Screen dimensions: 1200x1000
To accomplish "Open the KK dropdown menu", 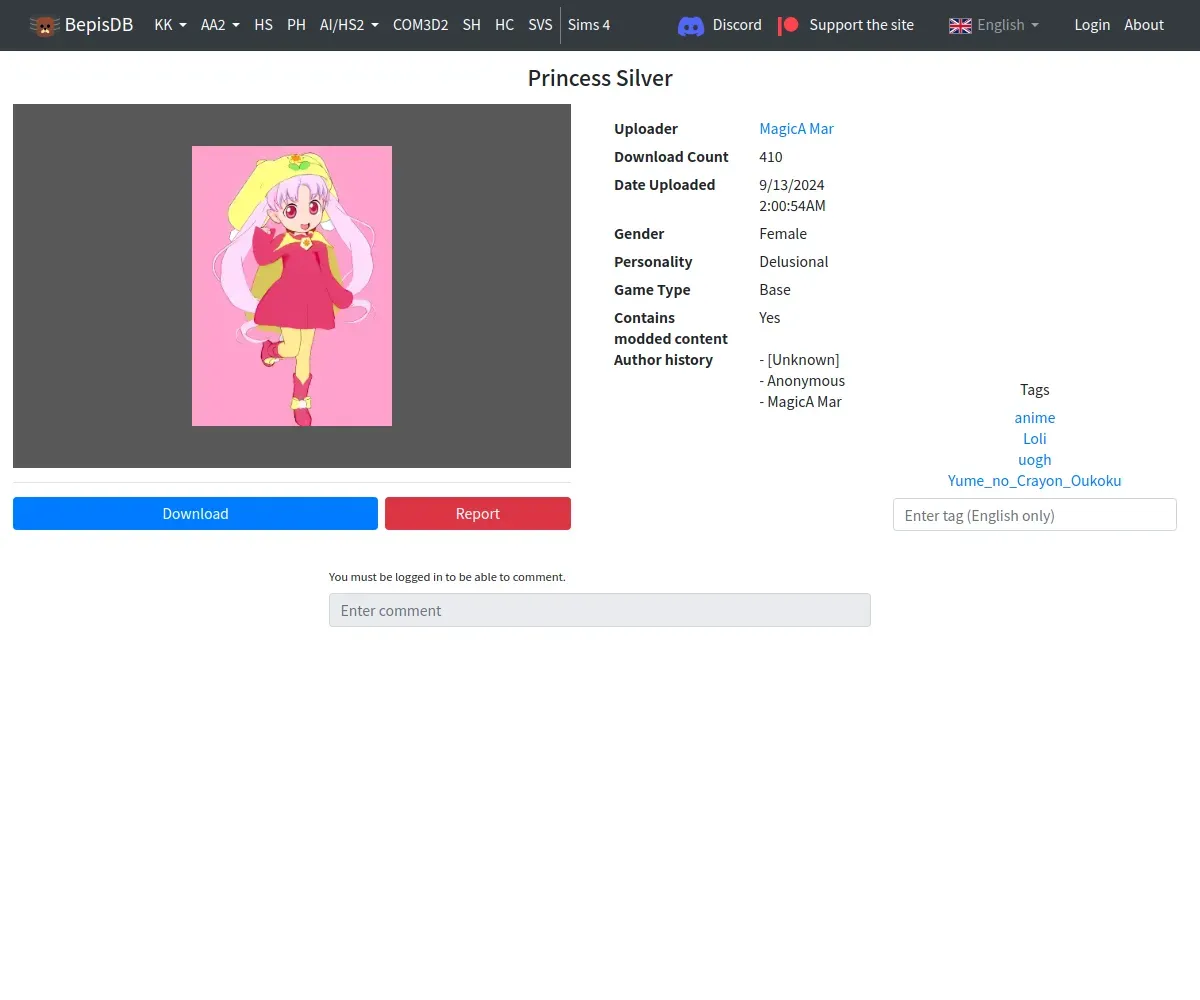I will click(x=170, y=25).
